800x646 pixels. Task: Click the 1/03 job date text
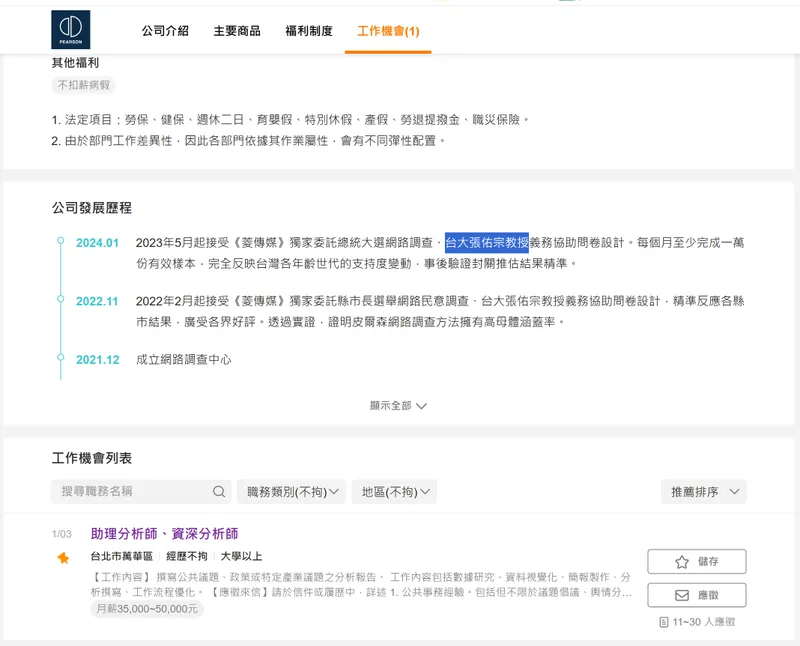[x=62, y=534]
